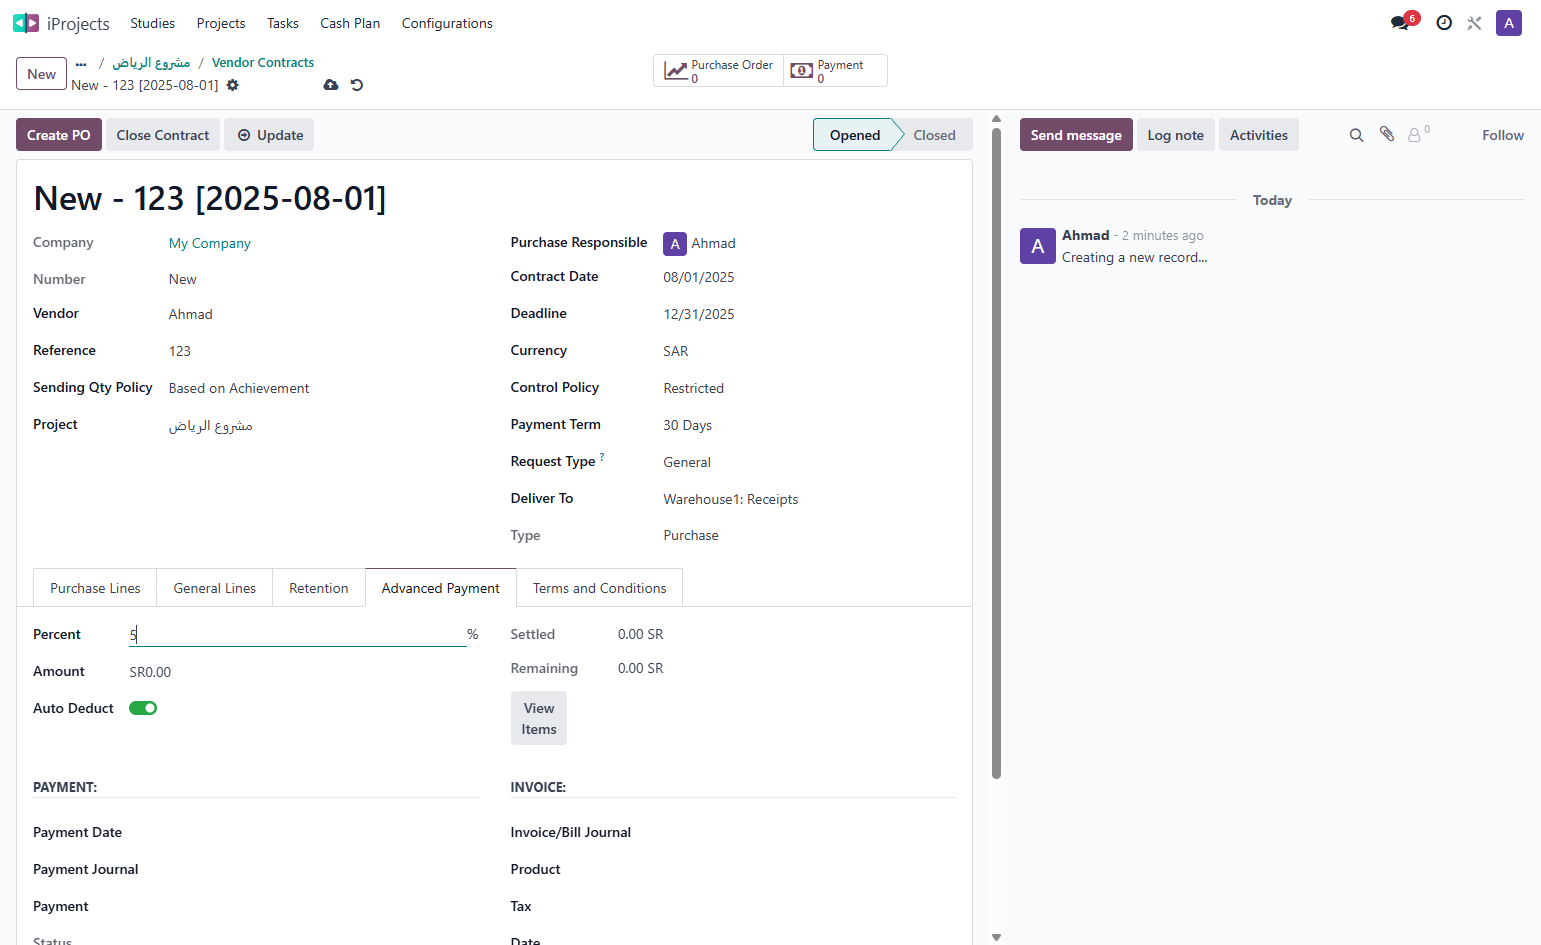This screenshot has width=1541, height=945.
Task: Open the activities clock icon
Action: click(x=1444, y=23)
